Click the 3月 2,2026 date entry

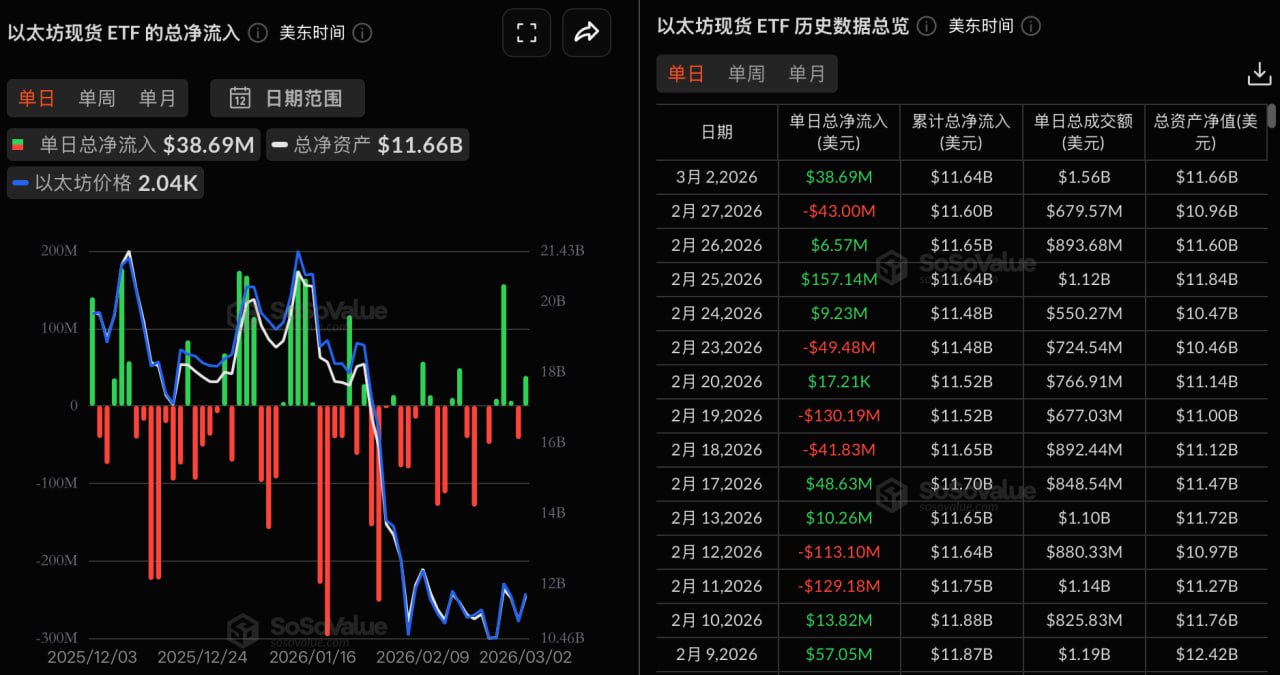coord(715,177)
